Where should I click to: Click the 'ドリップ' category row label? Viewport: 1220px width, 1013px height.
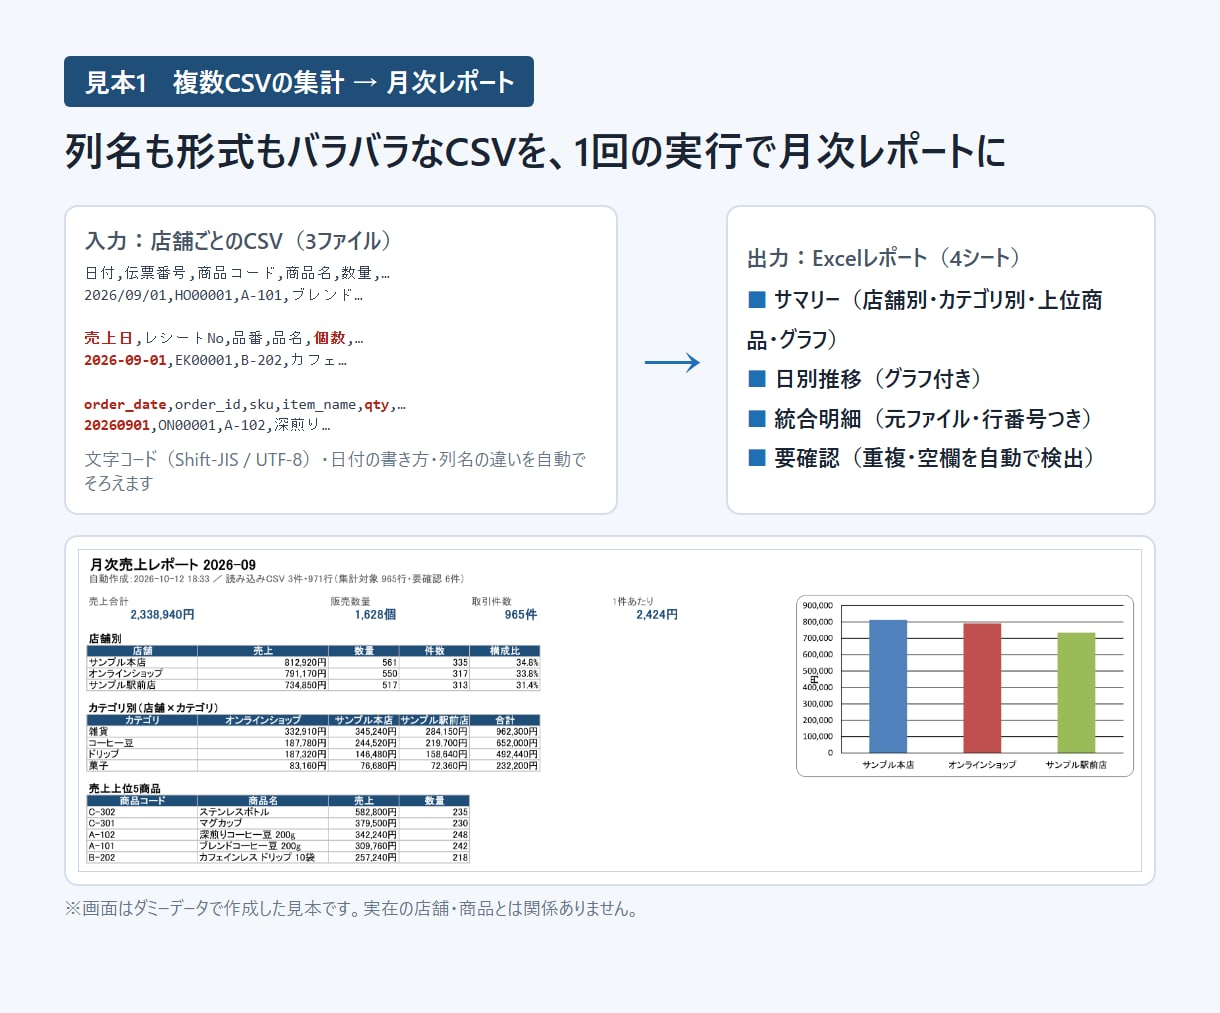[104, 754]
